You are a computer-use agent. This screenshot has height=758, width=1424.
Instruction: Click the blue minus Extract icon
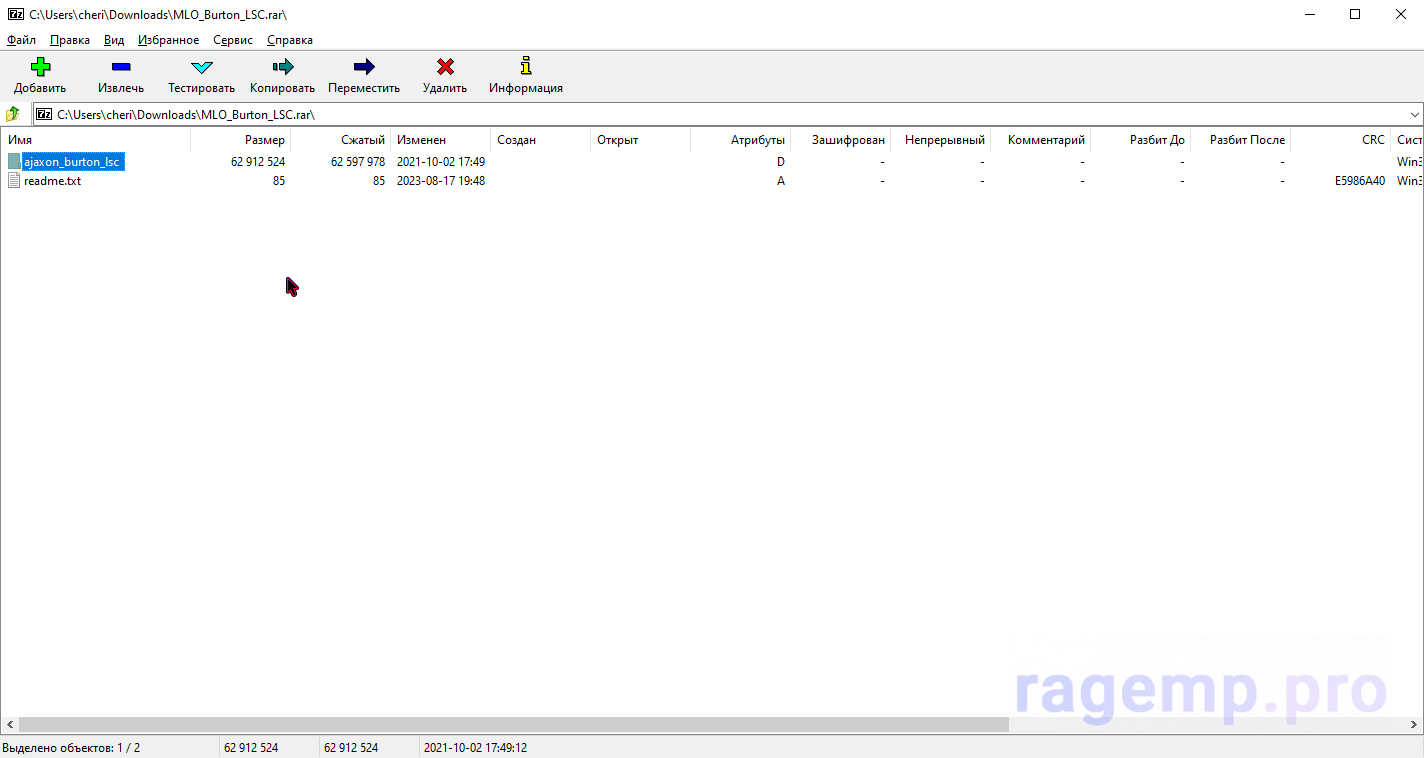(x=121, y=67)
